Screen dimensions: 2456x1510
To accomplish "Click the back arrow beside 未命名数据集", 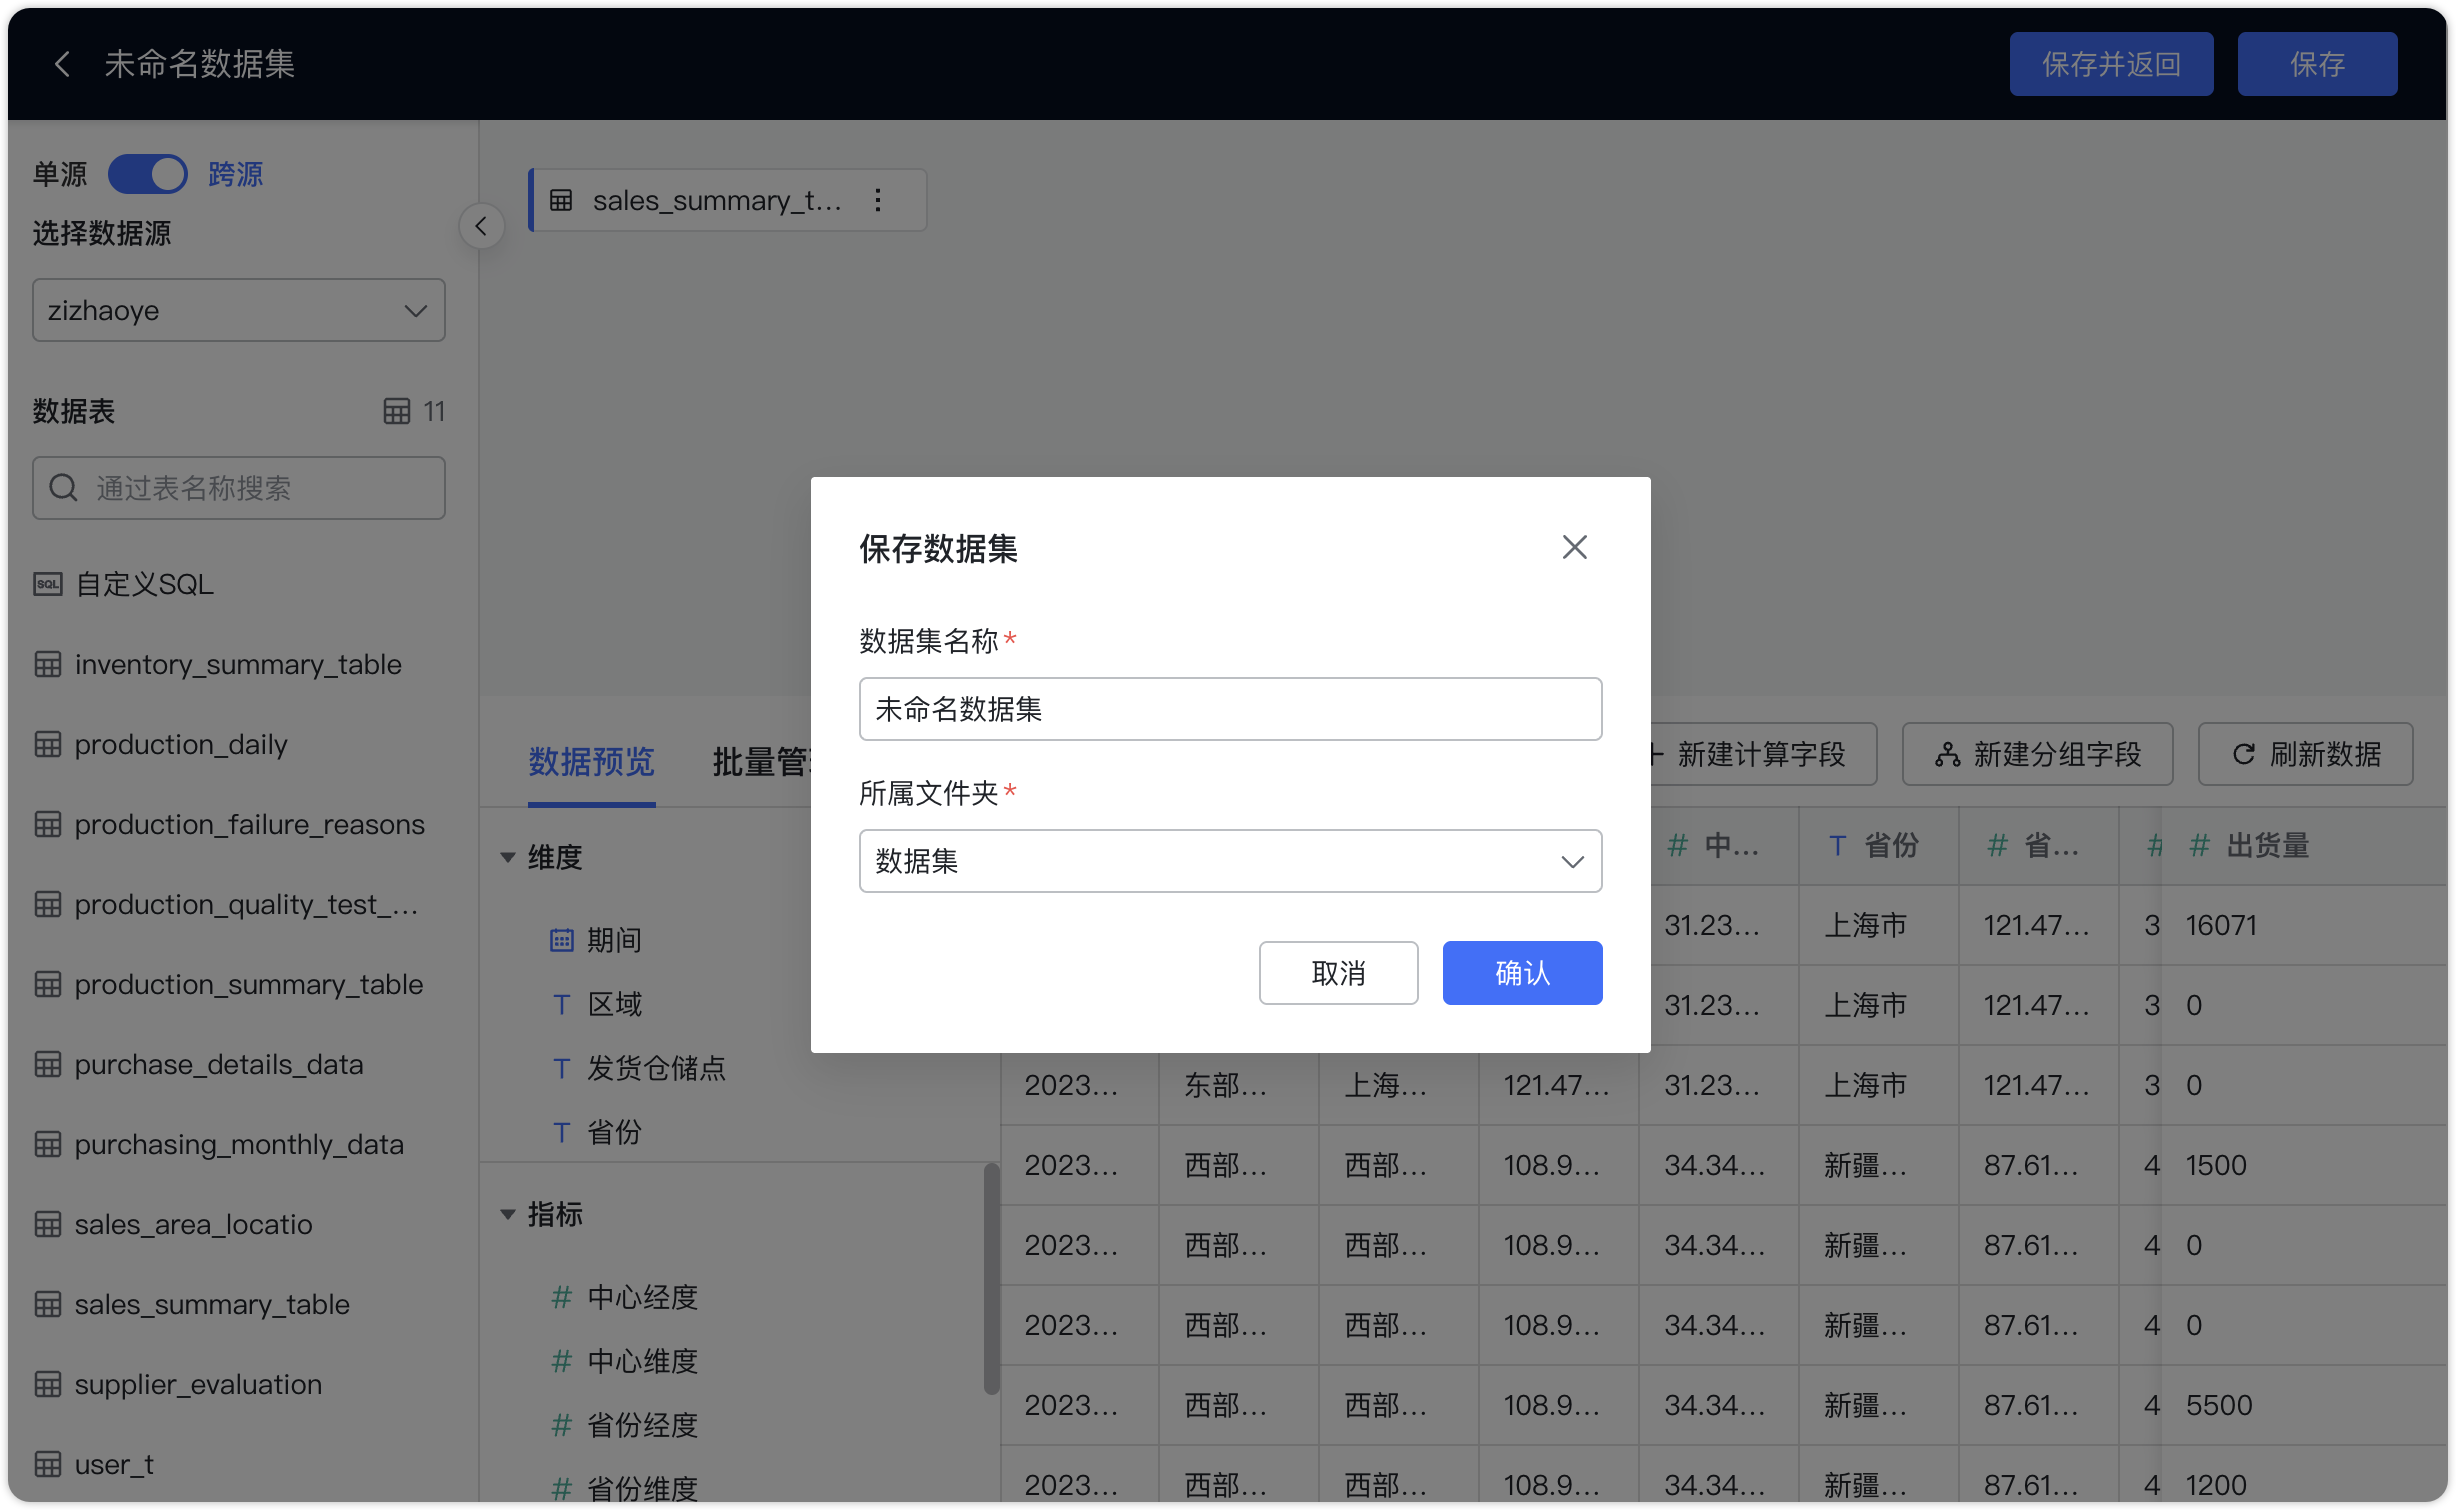I will click(x=62, y=64).
